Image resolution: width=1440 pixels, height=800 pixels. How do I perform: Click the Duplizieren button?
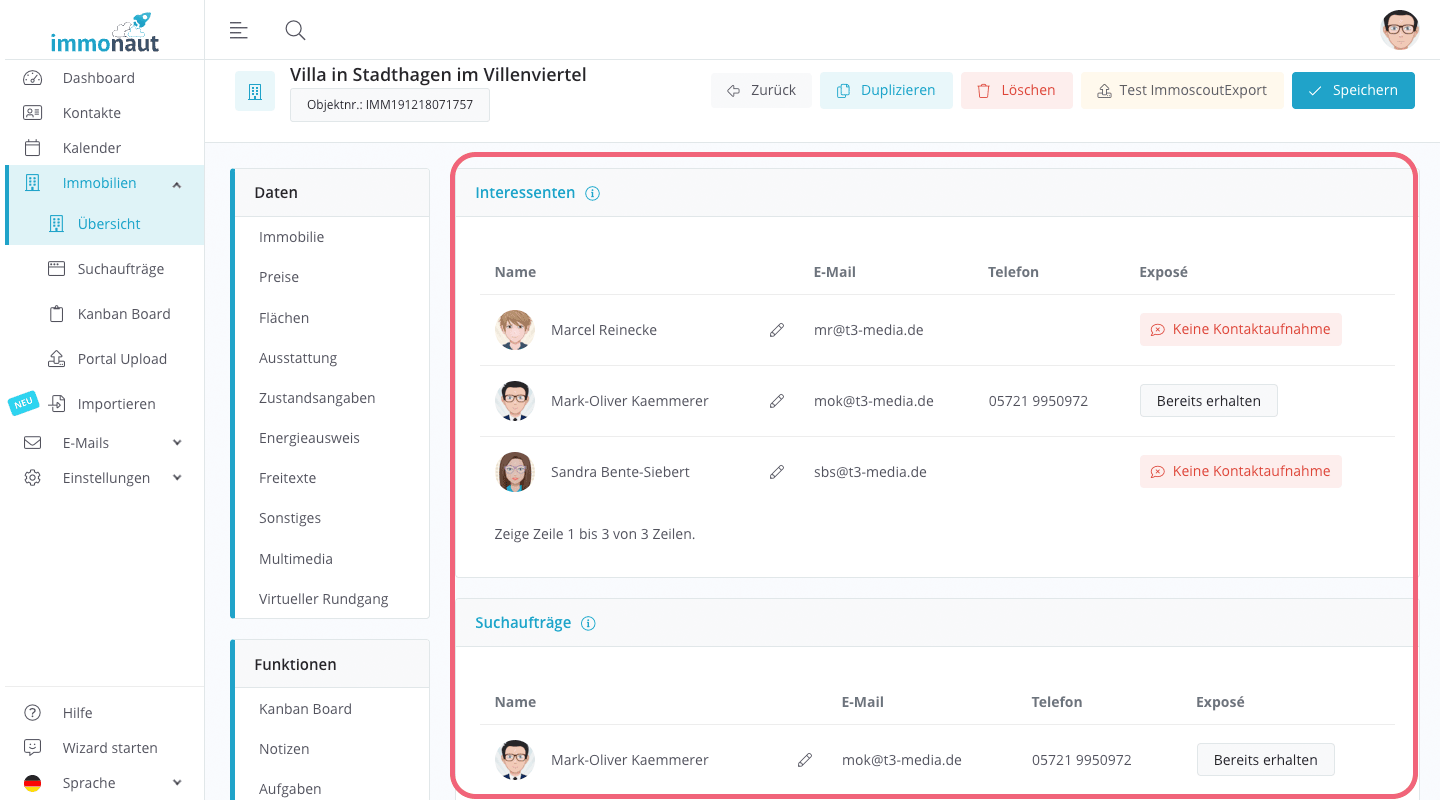(886, 90)
